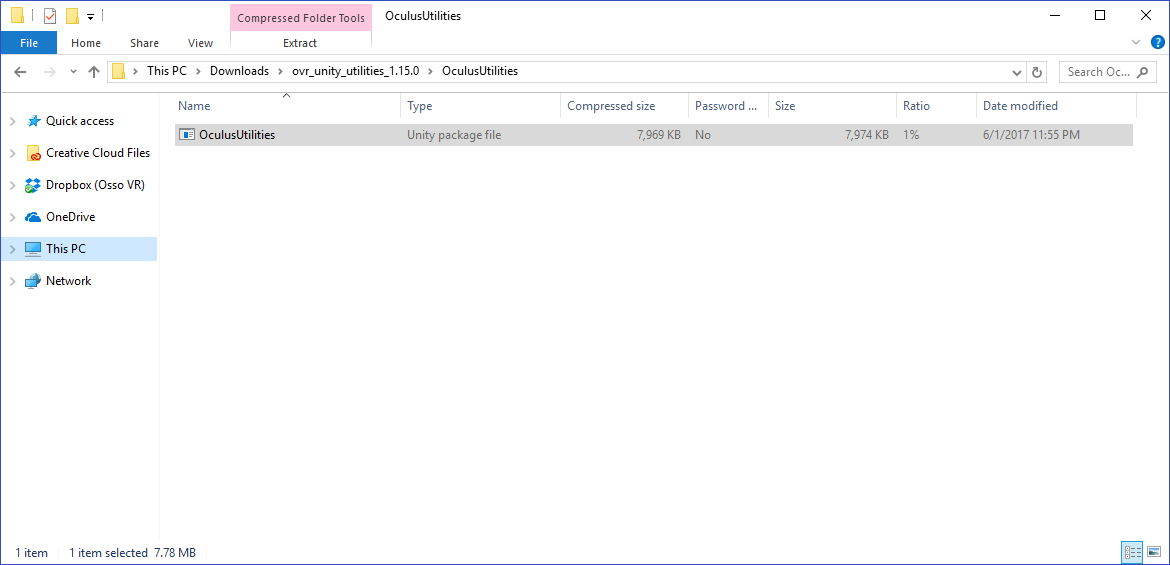Expand the This PC node
1170x565 pixels.
click(13, 249)
